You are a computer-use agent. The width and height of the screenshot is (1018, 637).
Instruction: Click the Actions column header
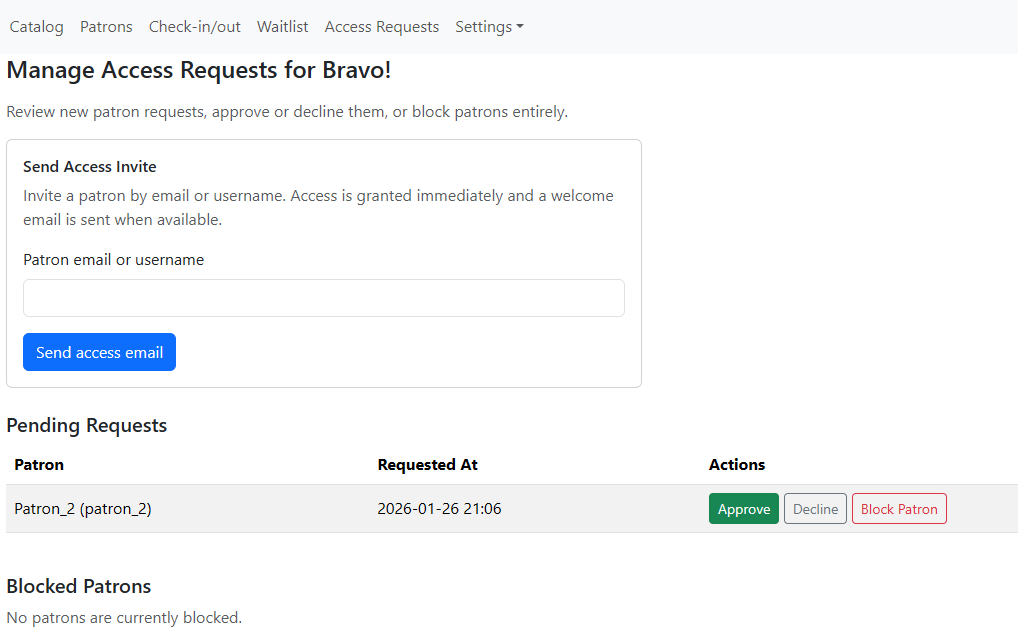(737, 465)
